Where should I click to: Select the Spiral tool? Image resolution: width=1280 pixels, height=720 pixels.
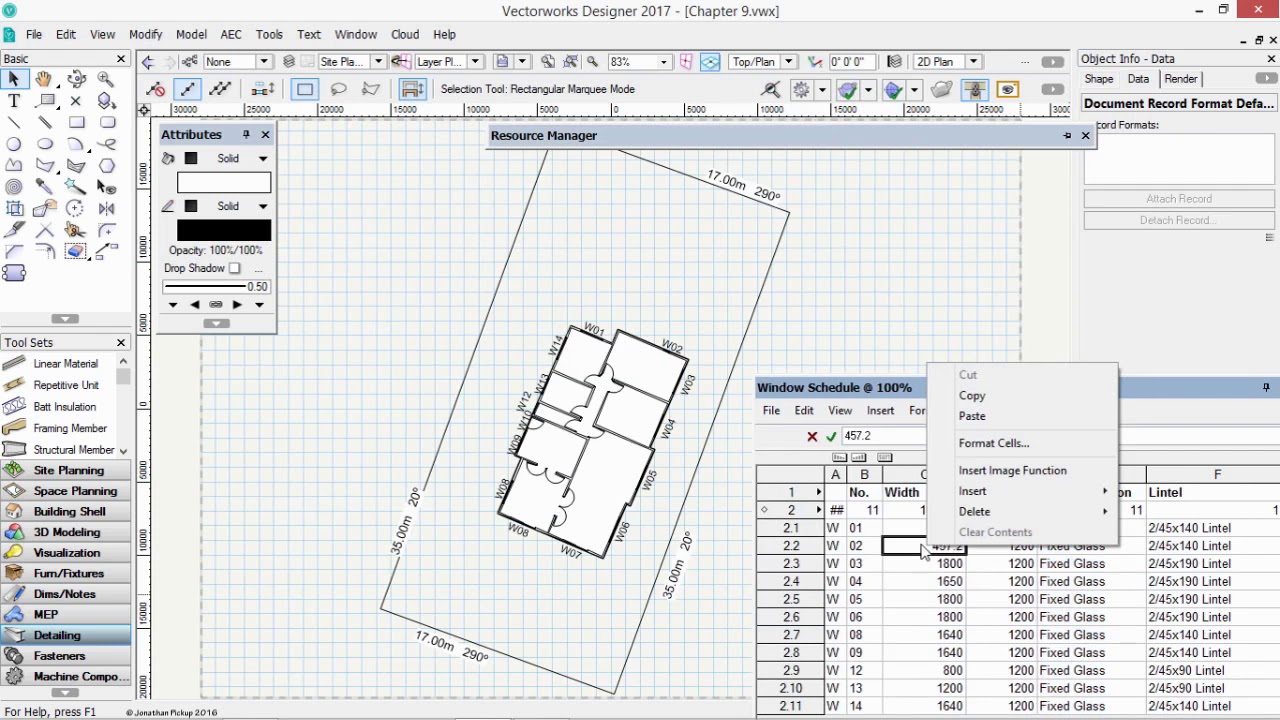14,187
